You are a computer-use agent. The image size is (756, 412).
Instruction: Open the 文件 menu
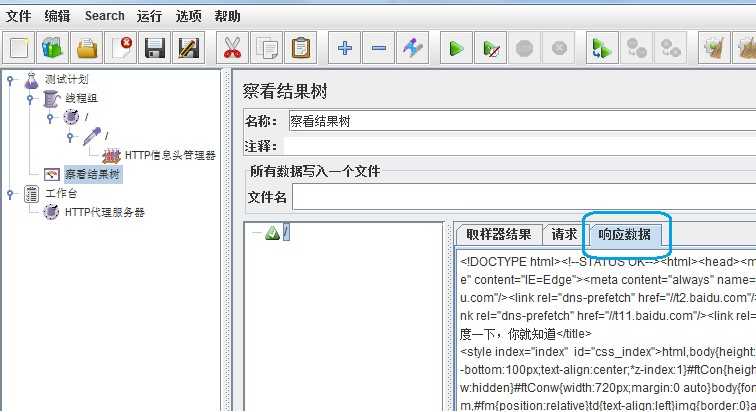point(18,16)
